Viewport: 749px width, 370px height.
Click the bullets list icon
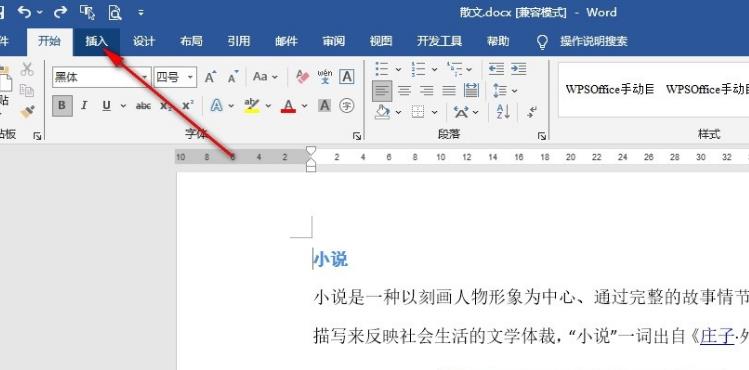382,69
